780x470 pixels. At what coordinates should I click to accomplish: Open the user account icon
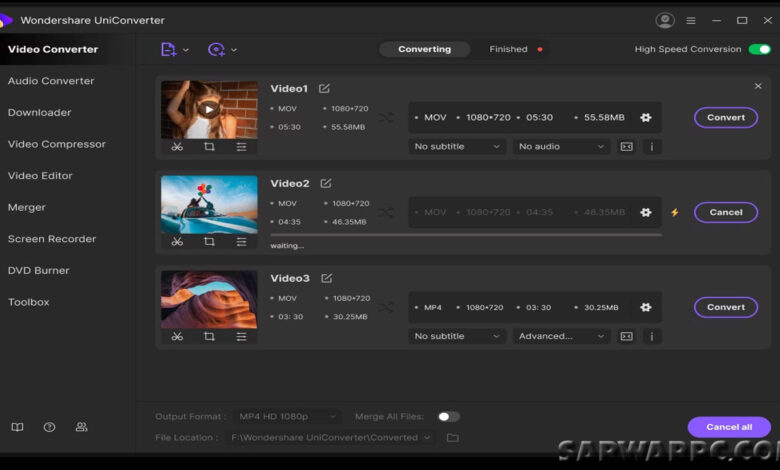tap(665, 20)
